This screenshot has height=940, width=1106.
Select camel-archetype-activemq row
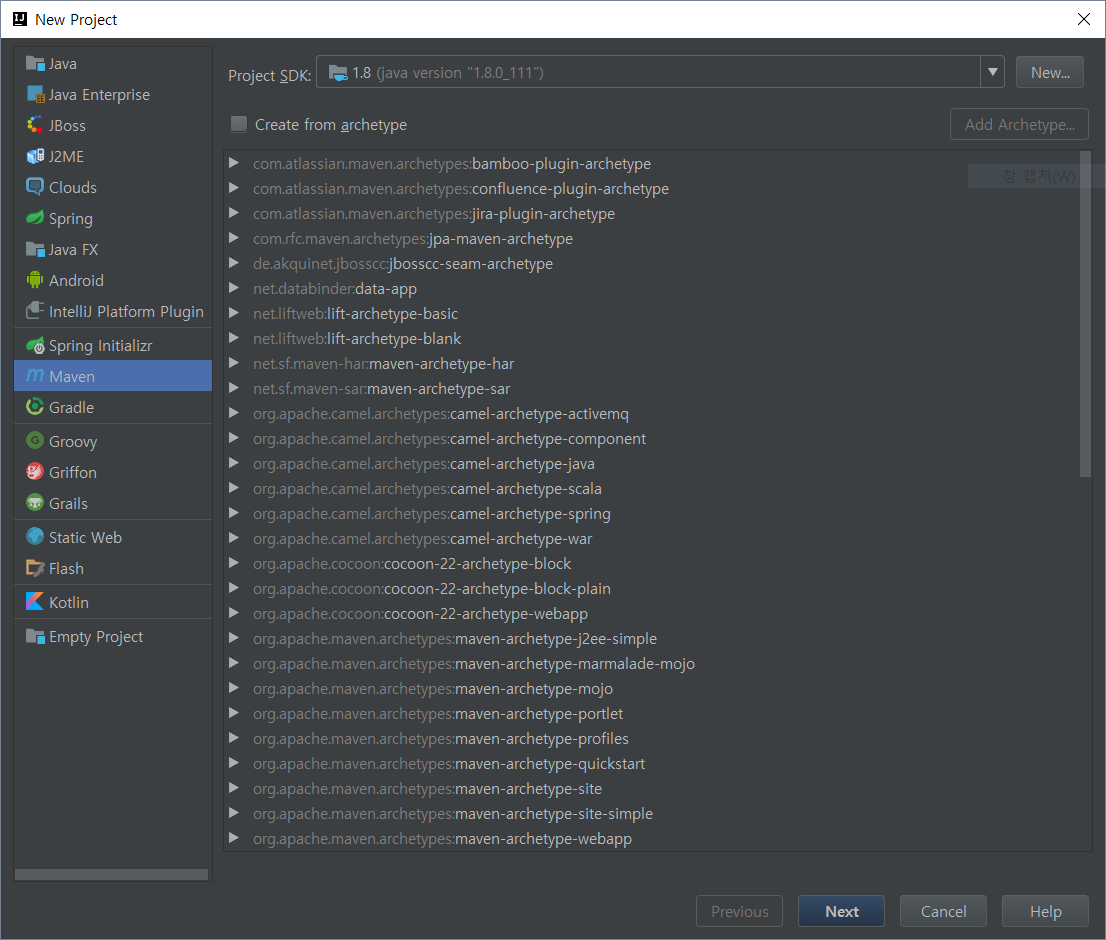[652, 413]
